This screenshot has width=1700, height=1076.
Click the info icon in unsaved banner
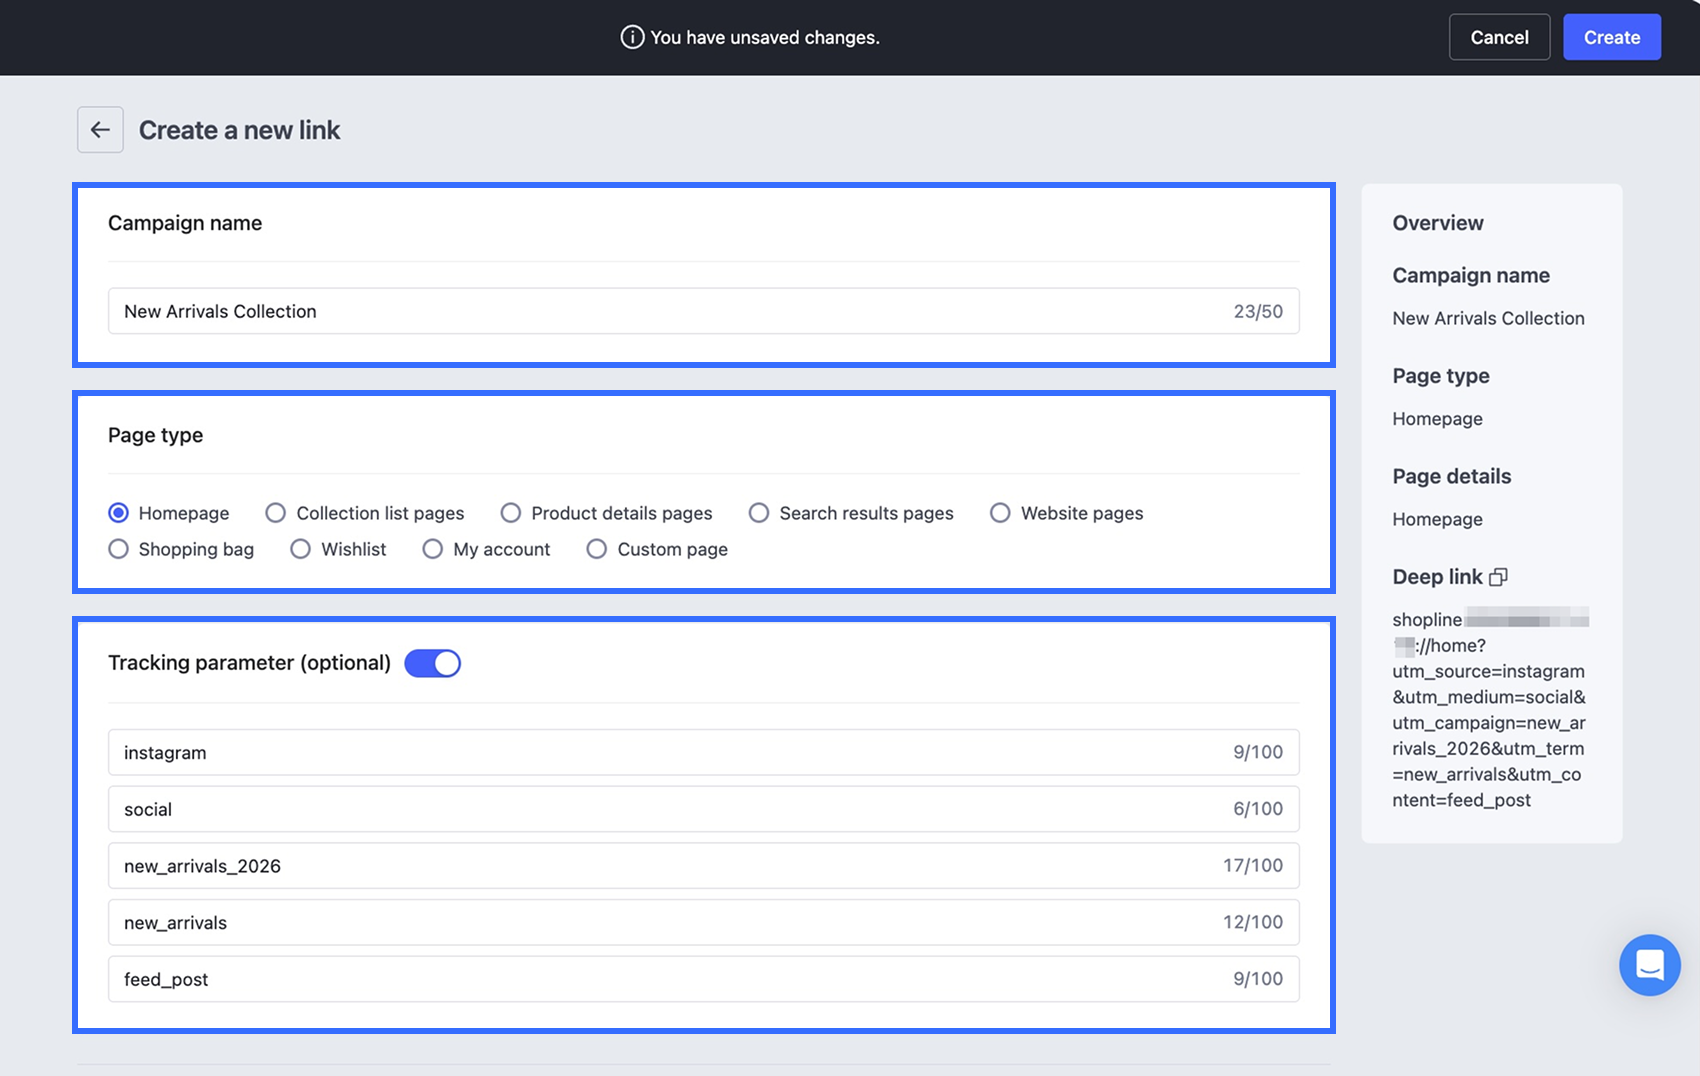point(632,37)
